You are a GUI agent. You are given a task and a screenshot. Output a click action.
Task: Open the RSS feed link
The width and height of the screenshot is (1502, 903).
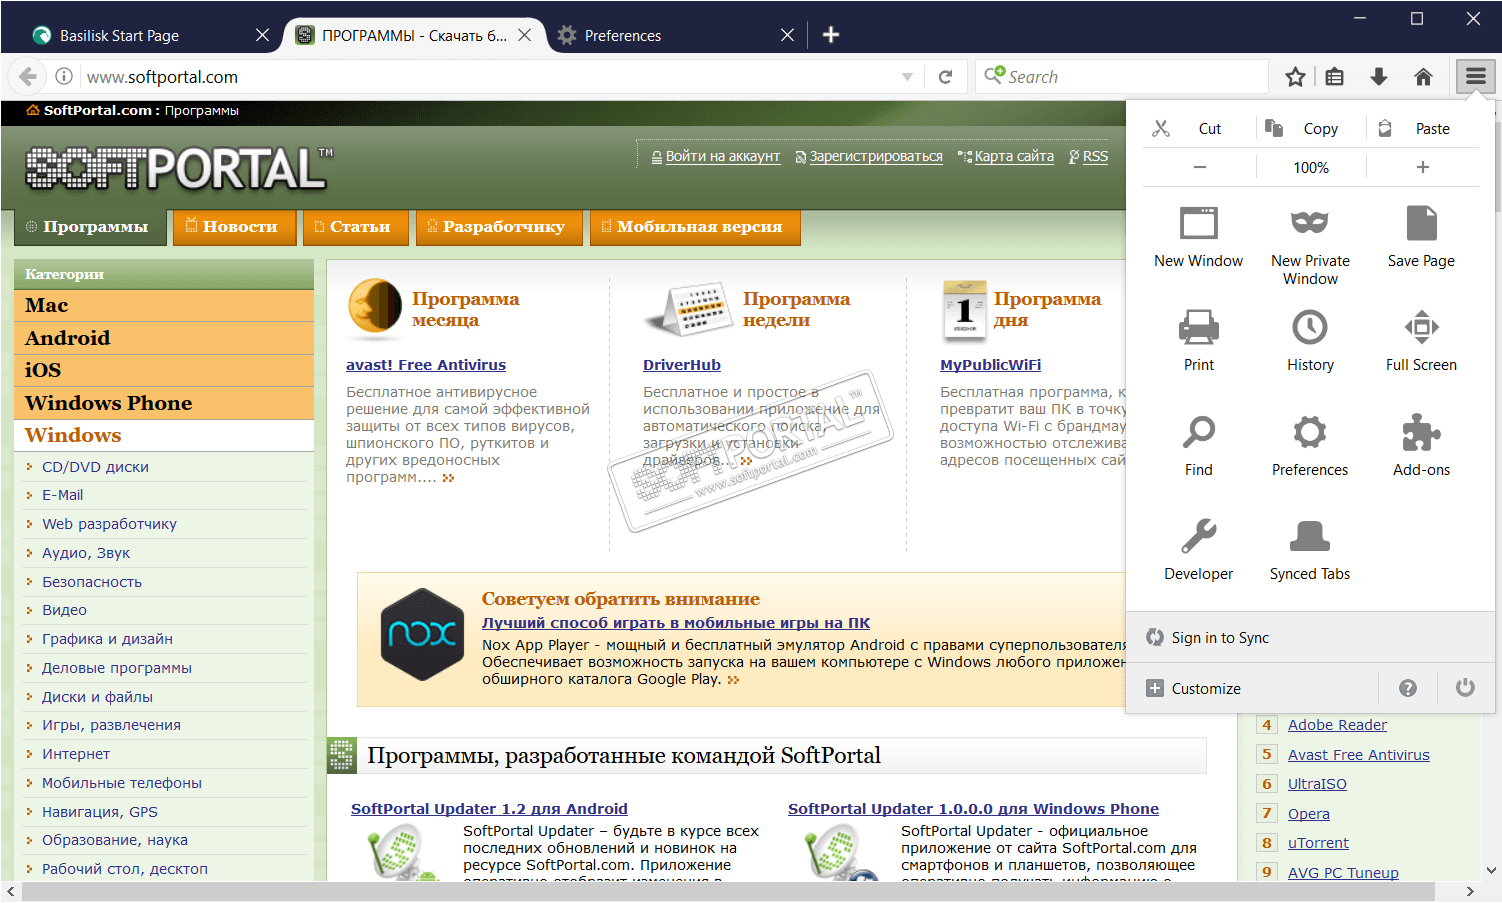pos(1095,156)
